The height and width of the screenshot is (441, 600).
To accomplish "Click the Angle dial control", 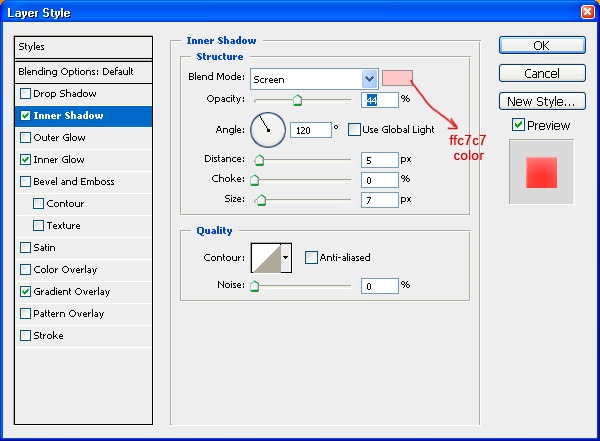I will (x=268, y=130).
